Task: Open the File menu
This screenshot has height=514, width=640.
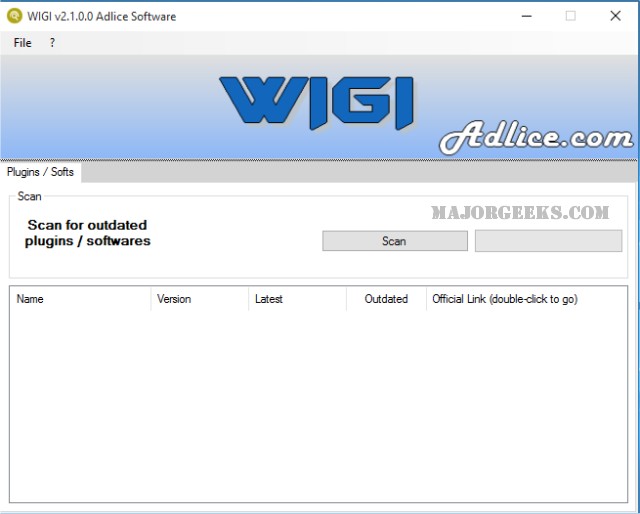Action: pyautogui.click(x=22, y=42)
